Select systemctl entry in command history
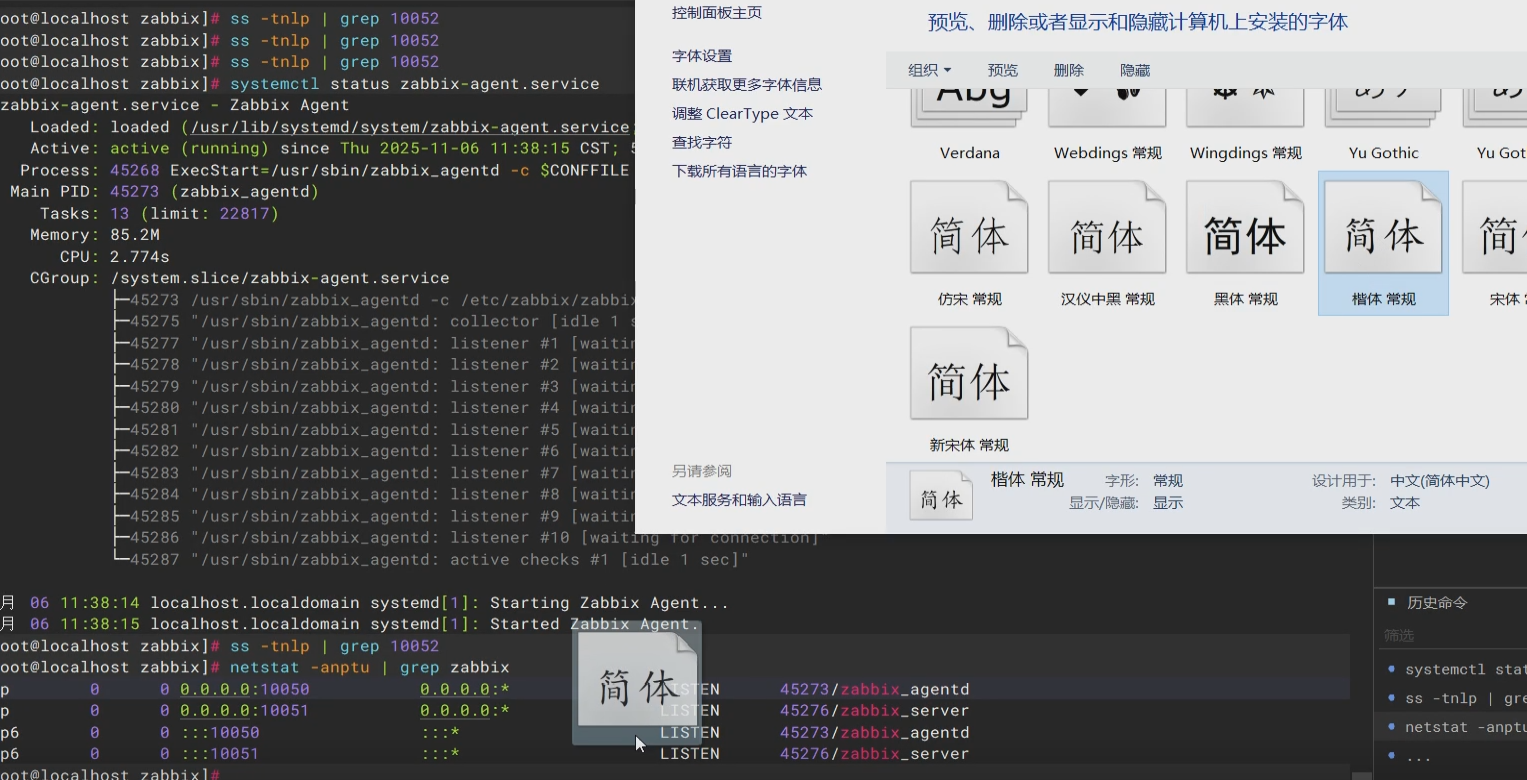 click(x=1465, y=669)
